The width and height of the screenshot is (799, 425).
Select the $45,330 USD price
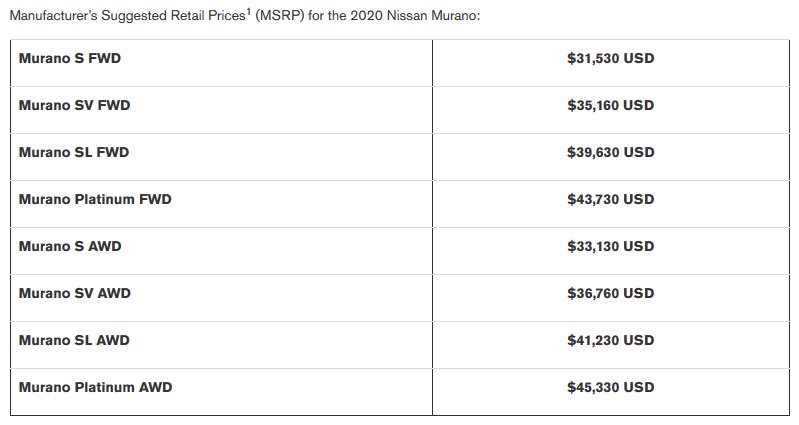click(610, 387)
